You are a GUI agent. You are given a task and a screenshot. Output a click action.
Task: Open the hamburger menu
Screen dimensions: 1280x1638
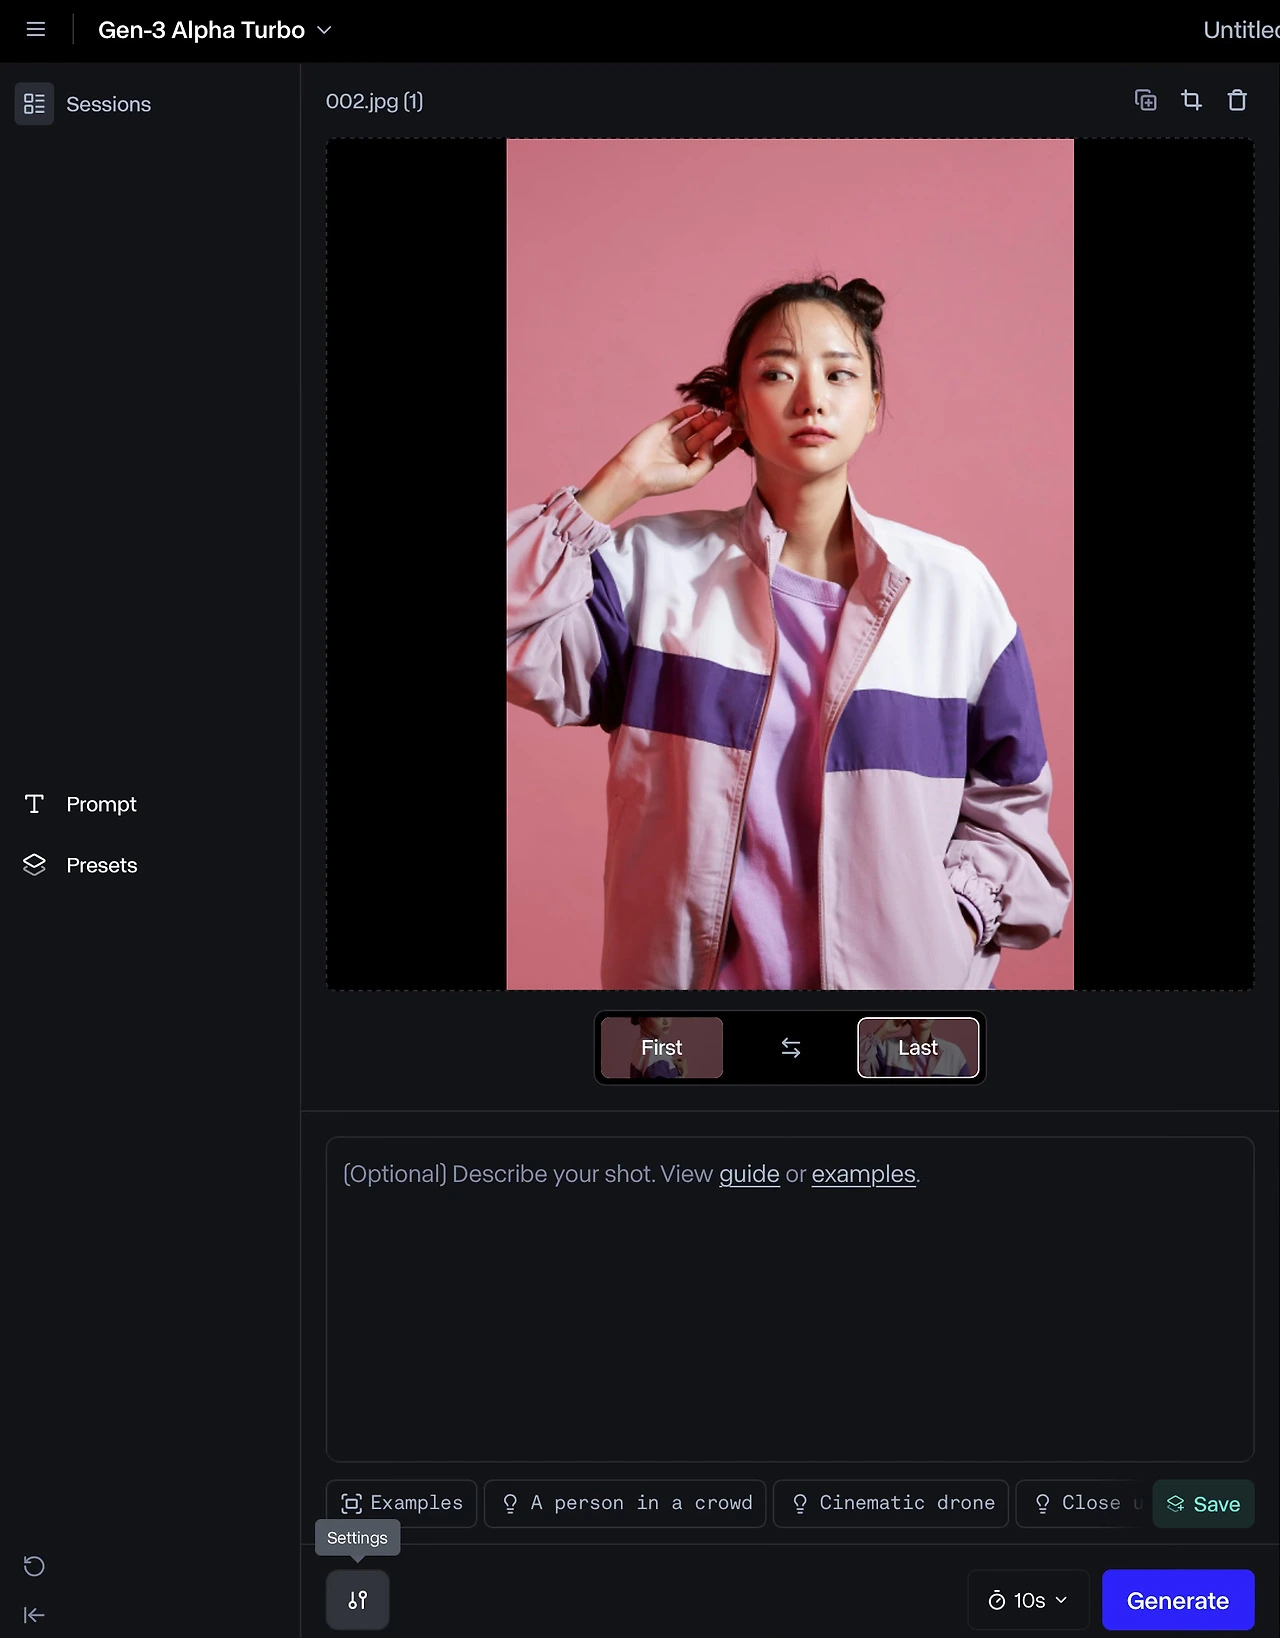36,30
